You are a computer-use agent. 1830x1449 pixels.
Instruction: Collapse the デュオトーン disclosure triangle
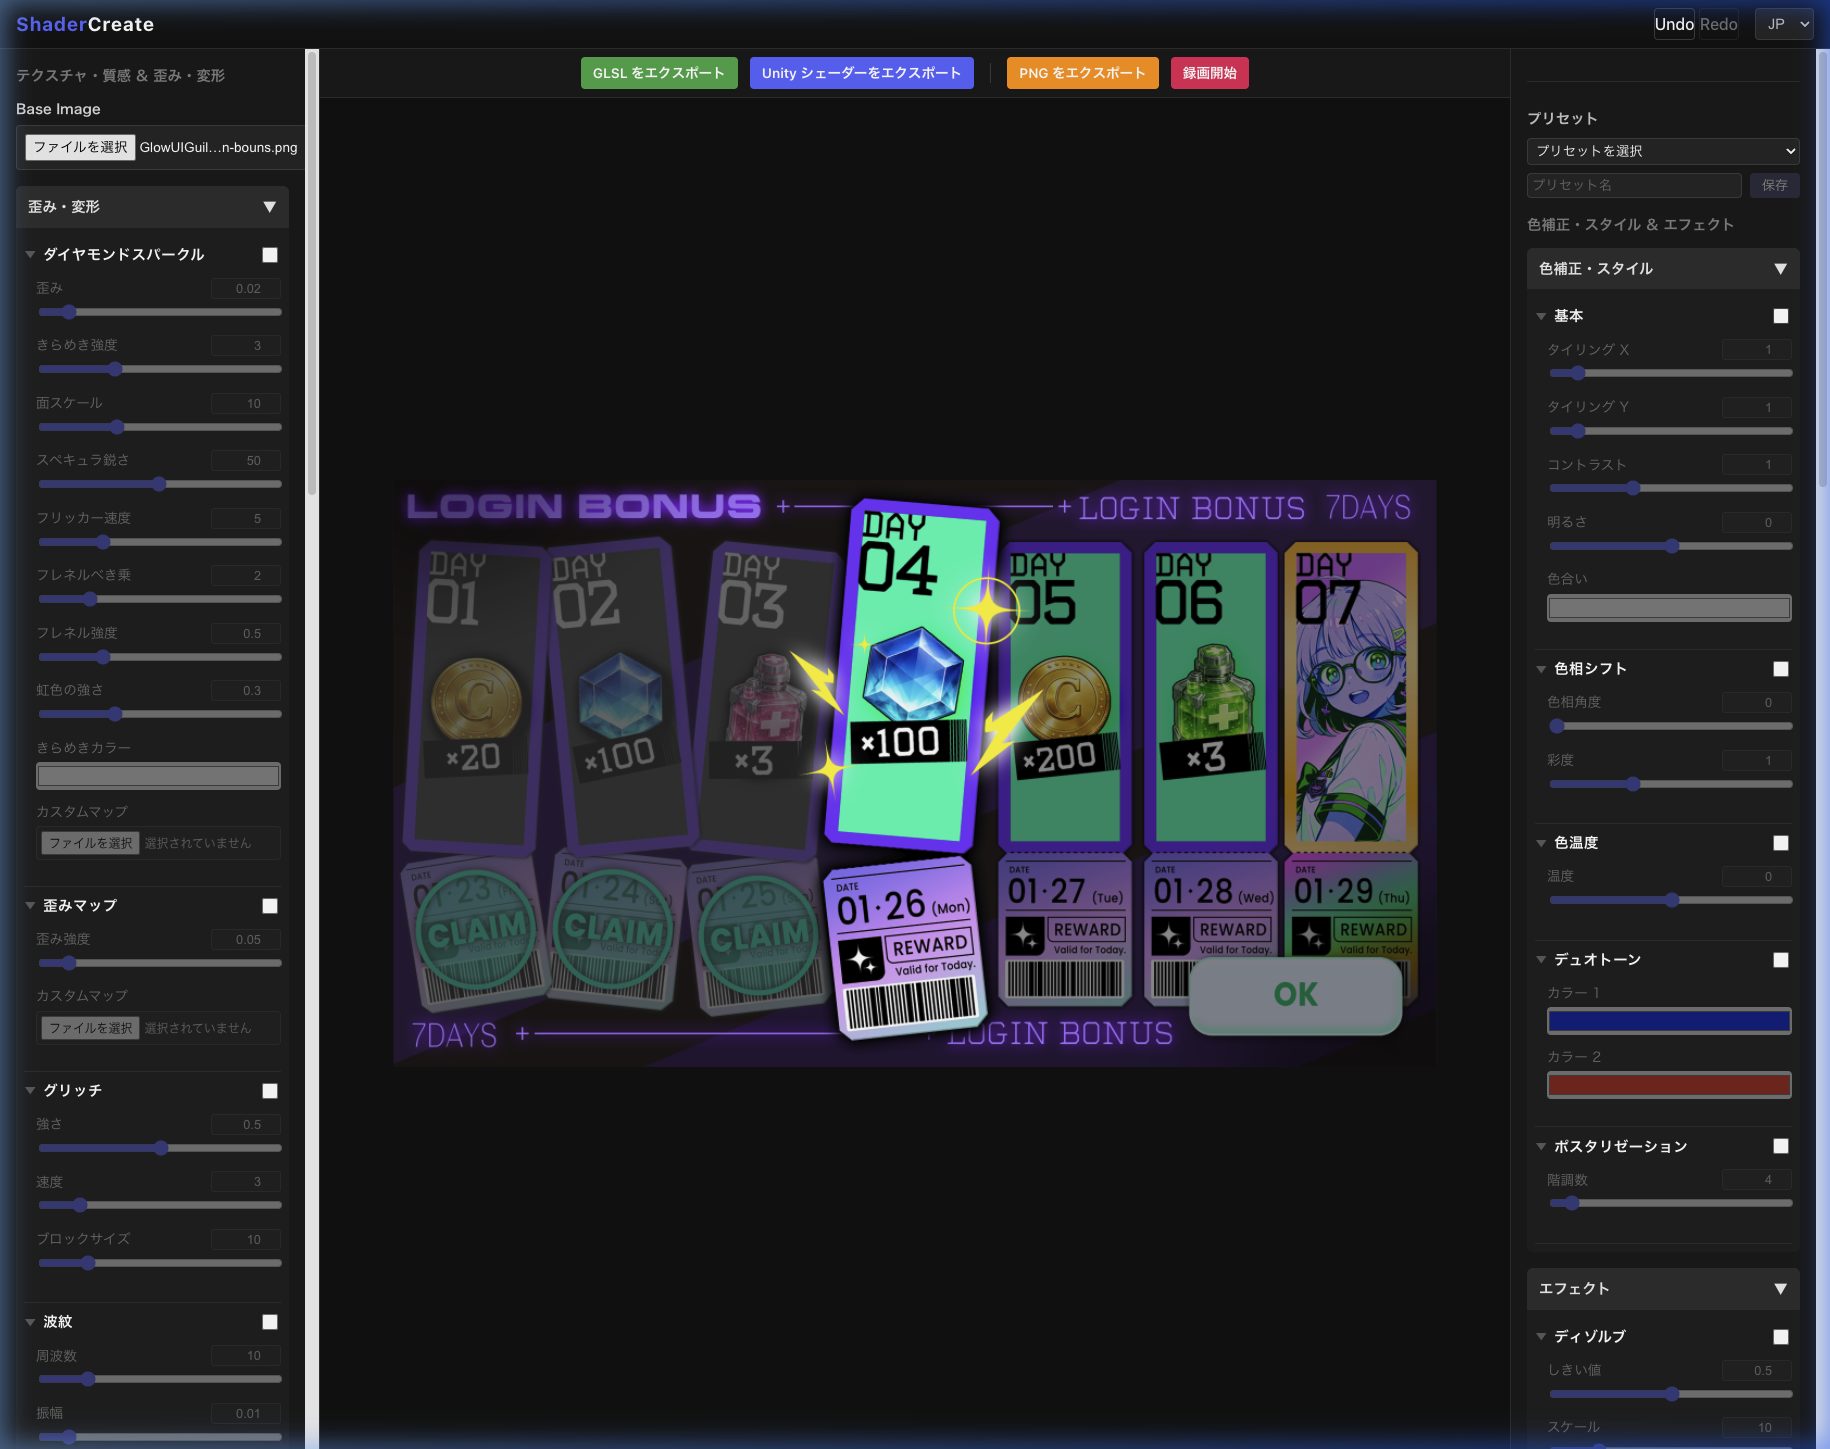pos(1541,960)
